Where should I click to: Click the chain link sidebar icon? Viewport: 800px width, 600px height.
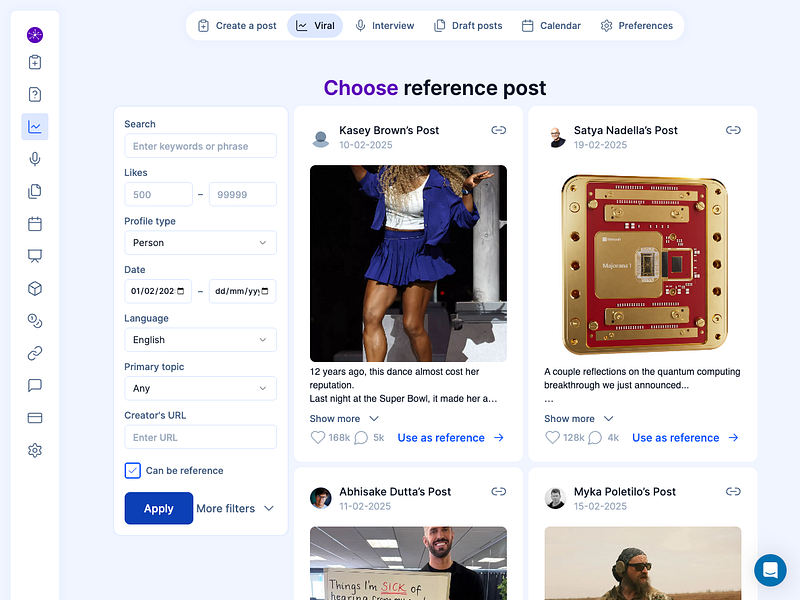point(35,353)
